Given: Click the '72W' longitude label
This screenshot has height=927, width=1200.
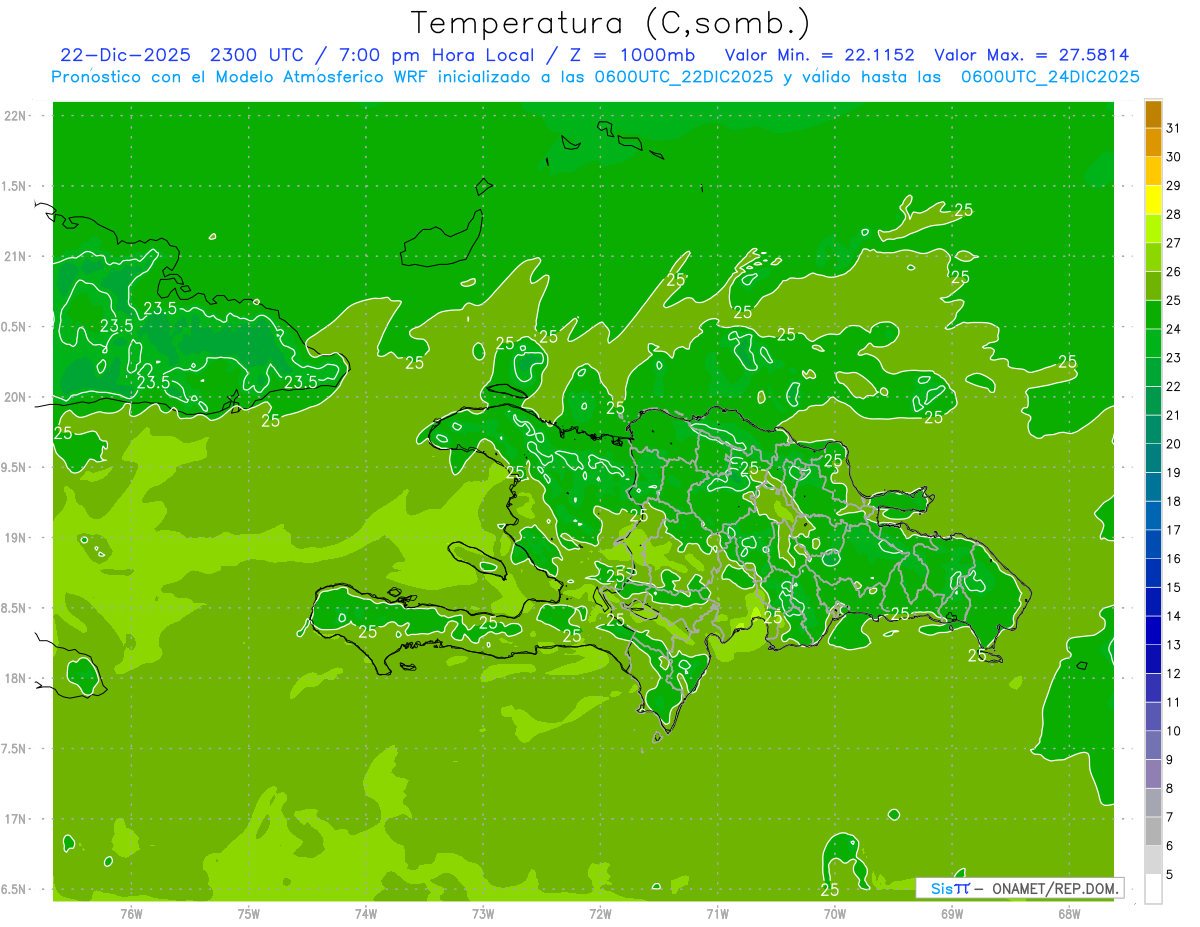Looking at the screenshot, I should (x=600, y=913).
